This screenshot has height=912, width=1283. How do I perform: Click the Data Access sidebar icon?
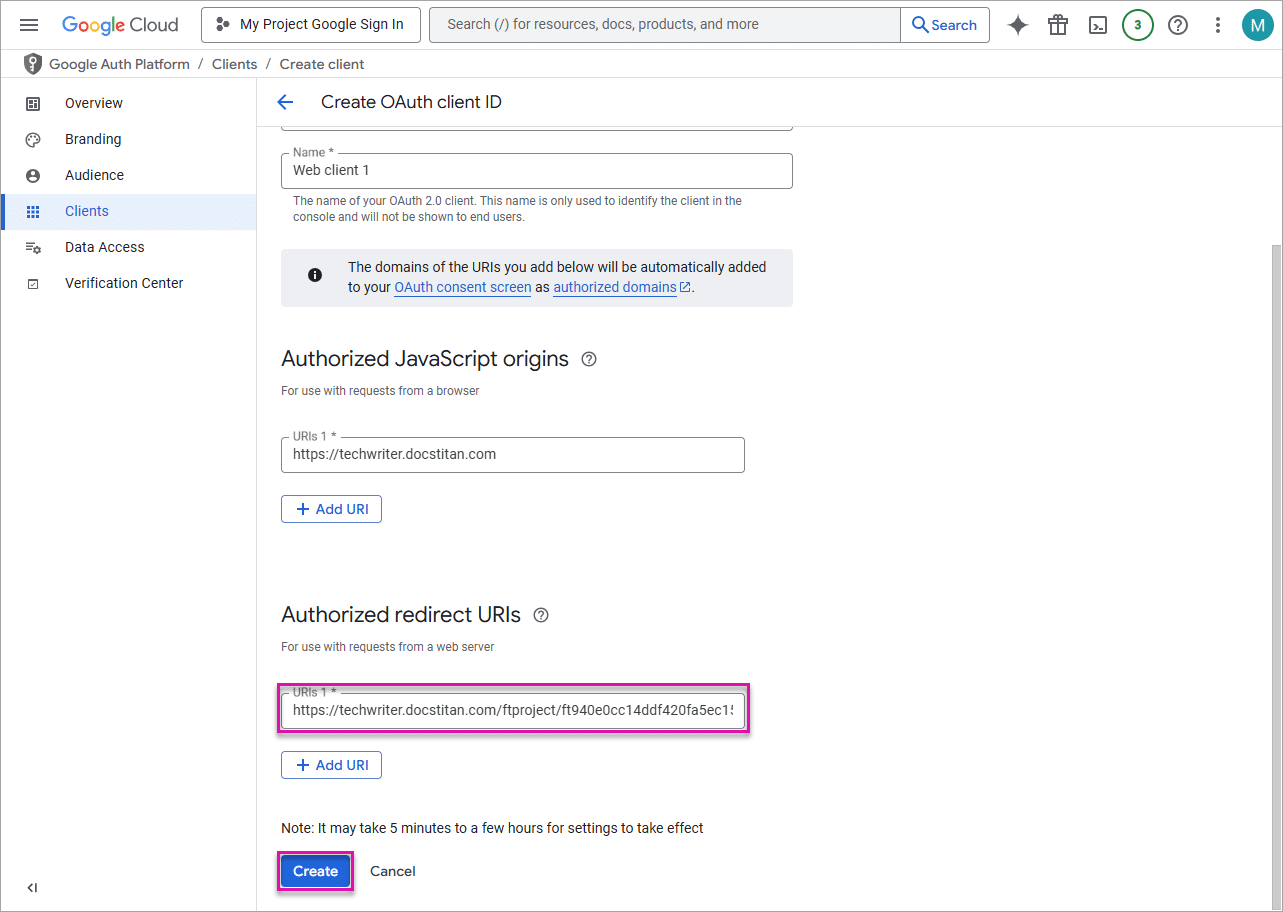(33, 247)
